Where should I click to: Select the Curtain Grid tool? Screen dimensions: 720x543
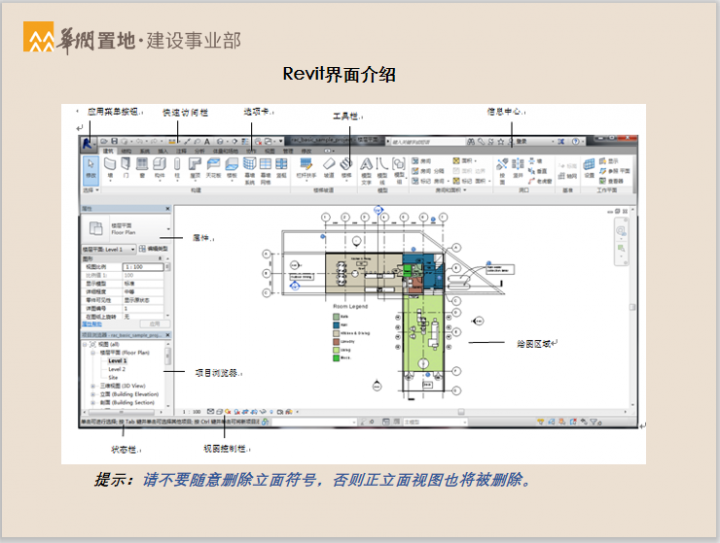265,170
